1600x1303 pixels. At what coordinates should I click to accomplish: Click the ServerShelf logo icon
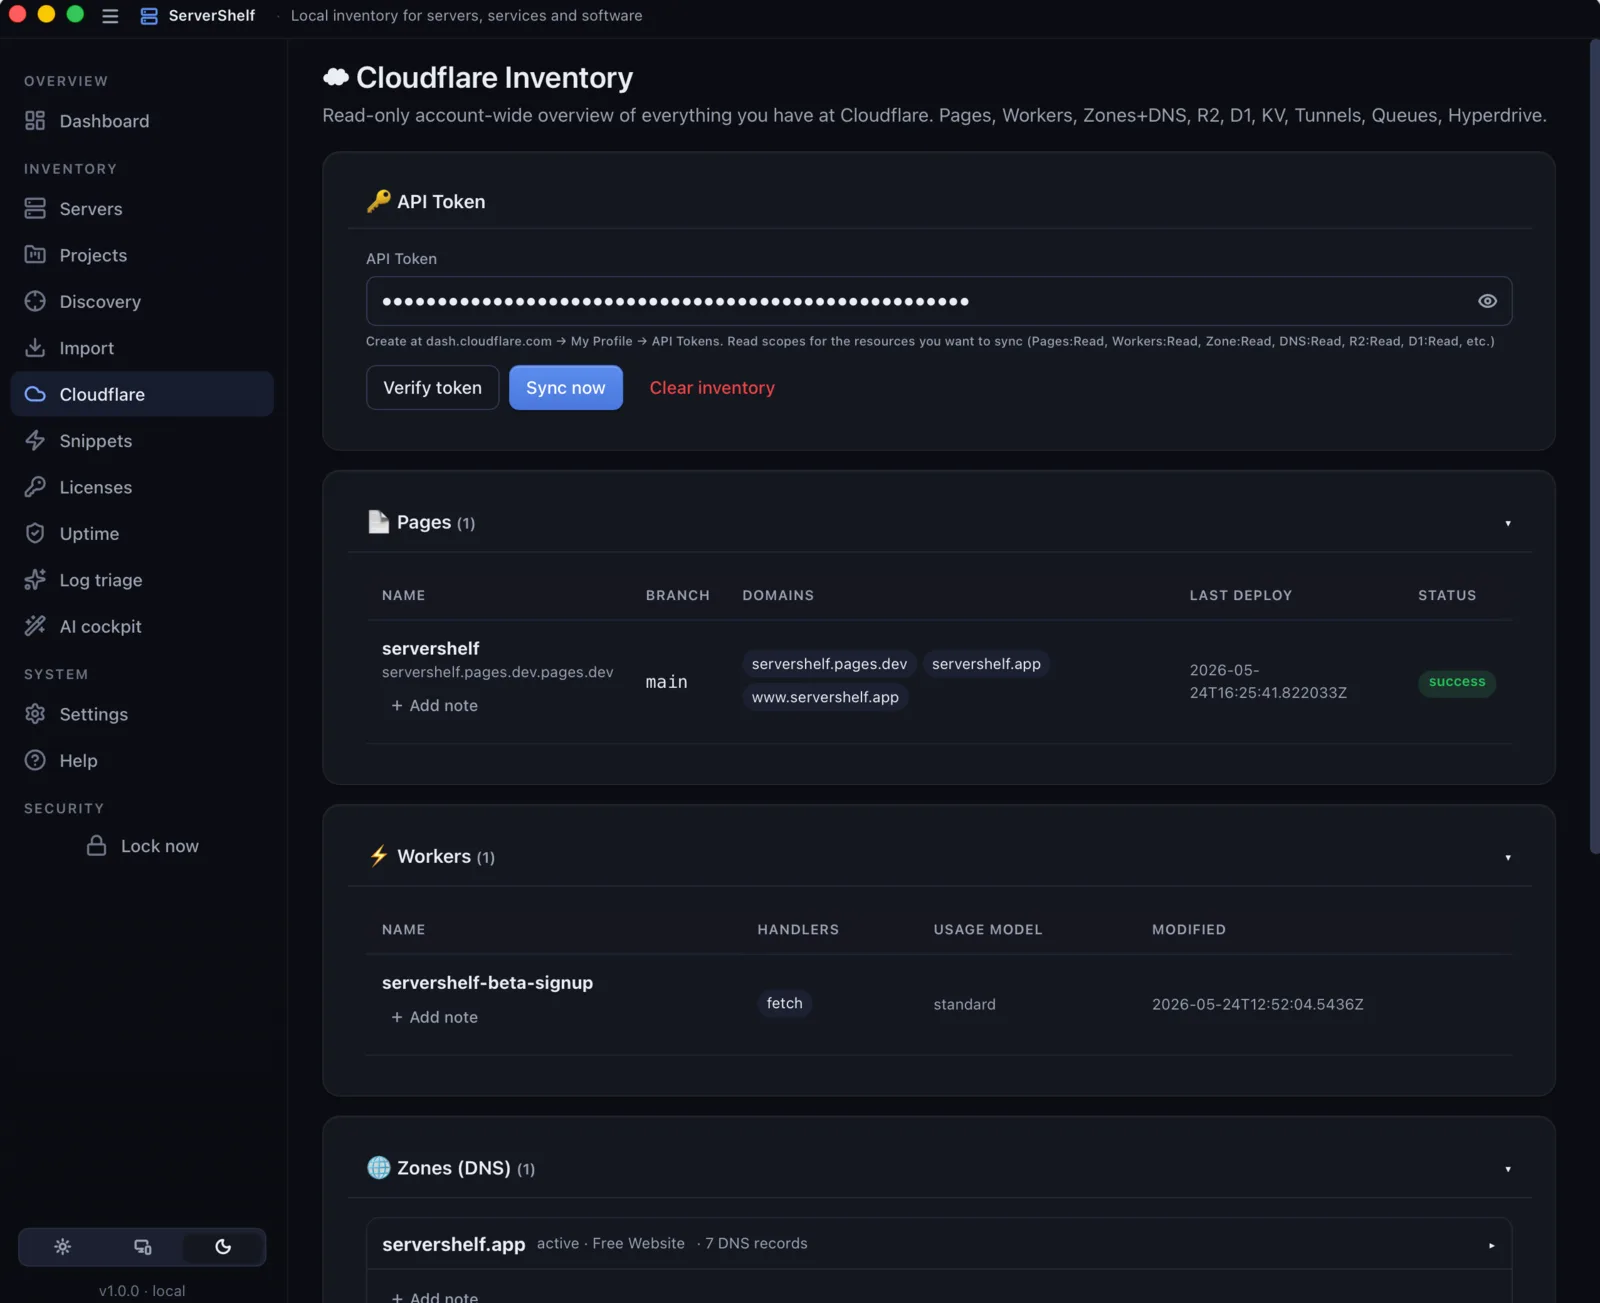tap(149, 16)
